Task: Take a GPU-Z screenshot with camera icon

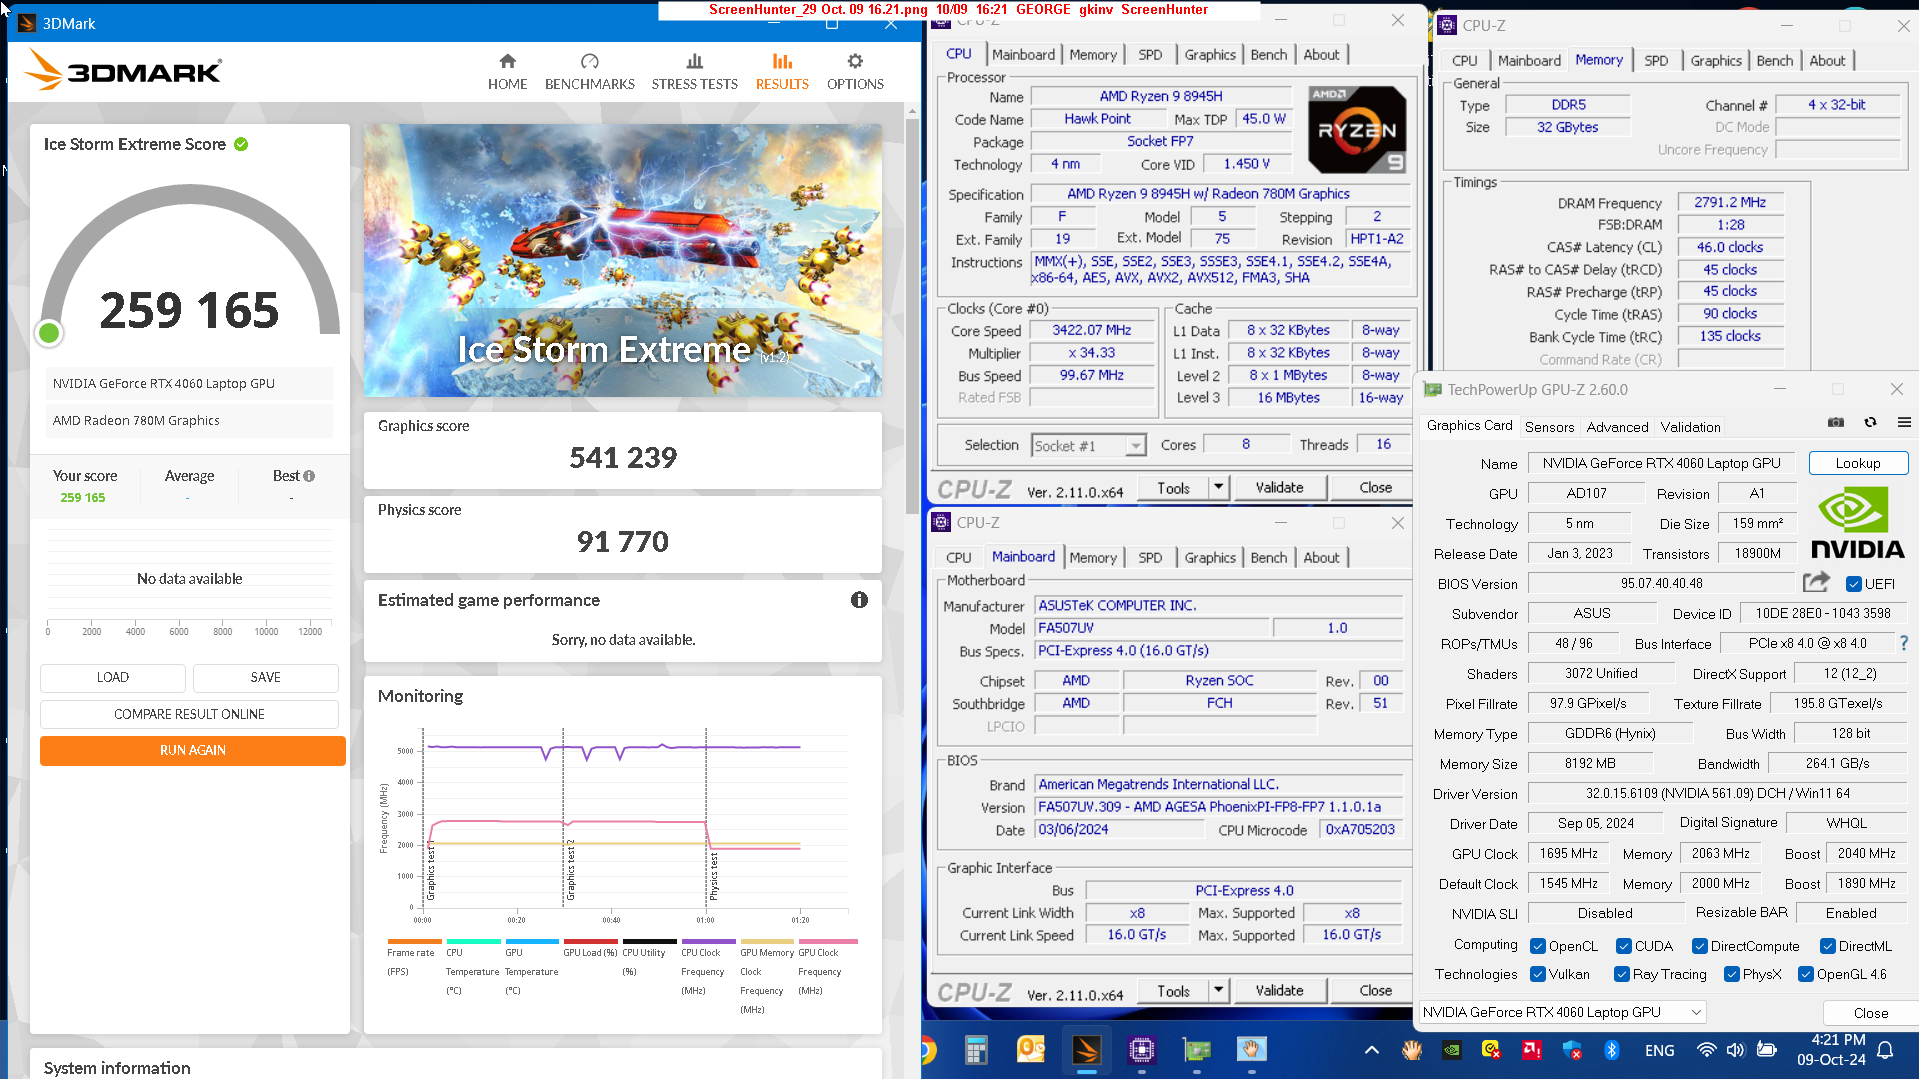Action: 1836,423
